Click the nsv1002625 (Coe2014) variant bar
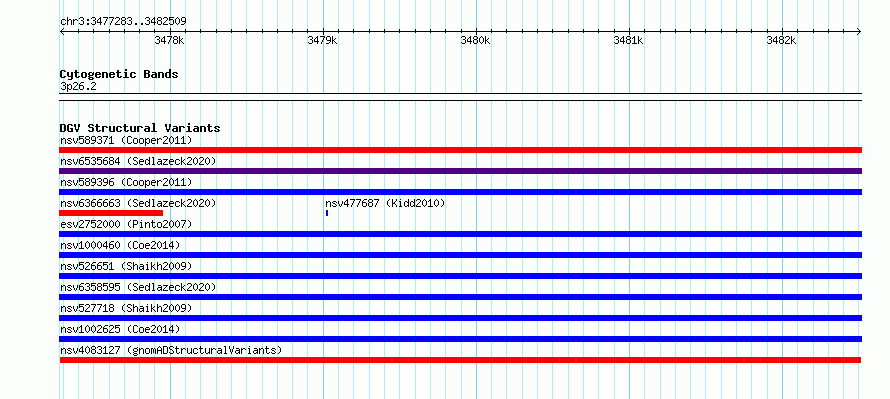Viewport: 890px width, 399px height. (460, 339)
